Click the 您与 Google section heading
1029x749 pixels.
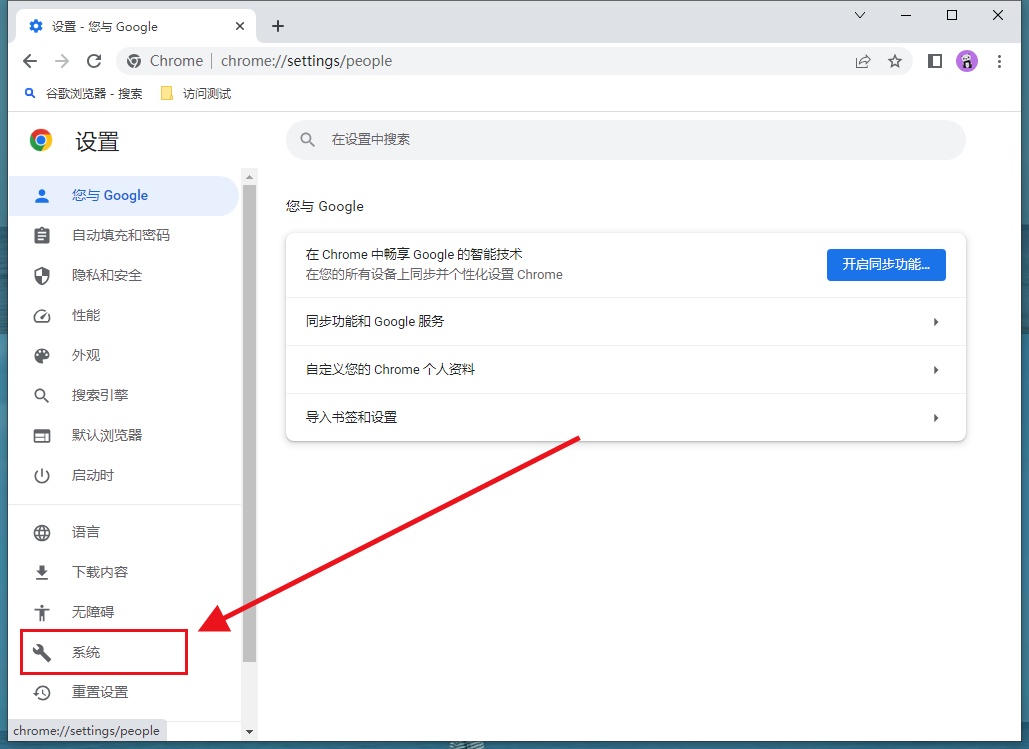(324, 206)
